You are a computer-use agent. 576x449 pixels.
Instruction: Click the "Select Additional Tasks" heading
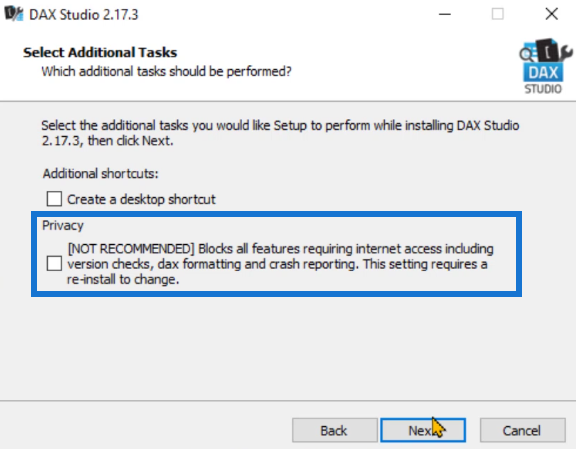coord(100,52)
